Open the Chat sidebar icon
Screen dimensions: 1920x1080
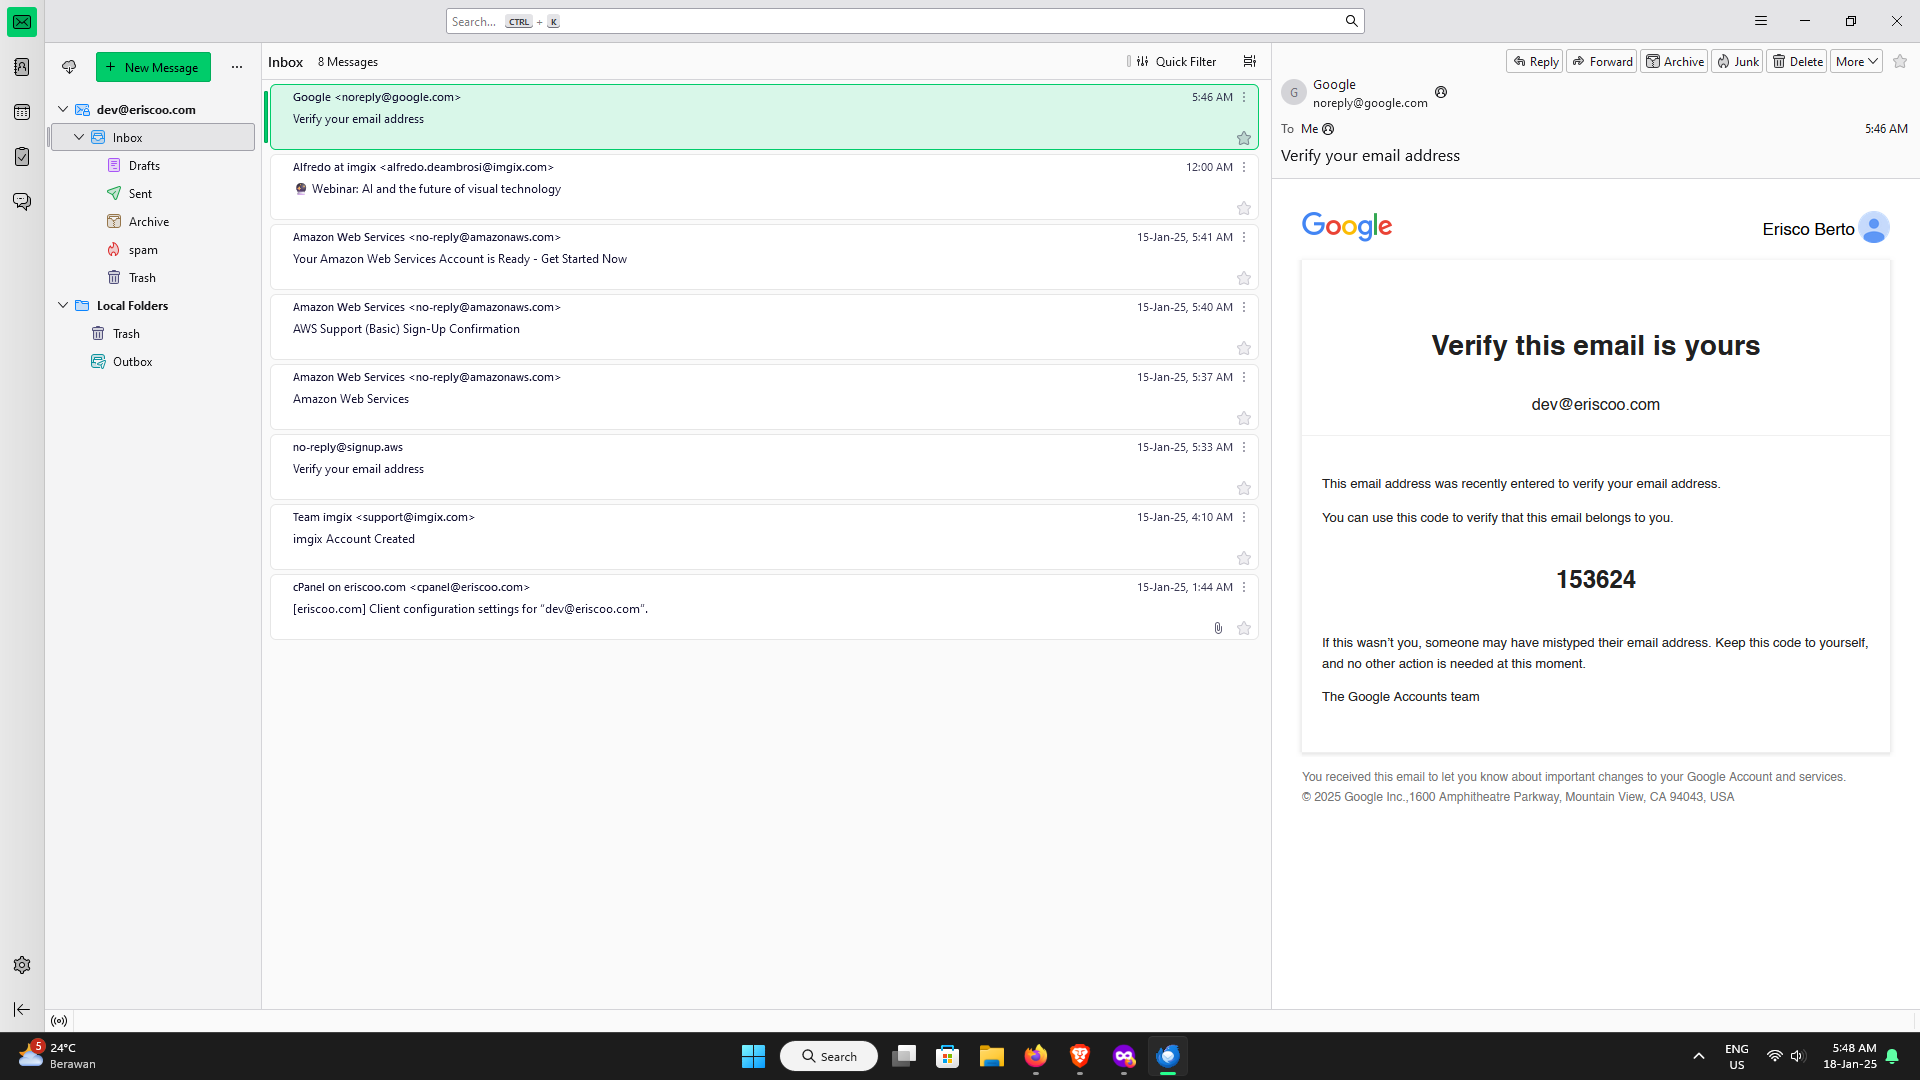click(x=22, y=202)
